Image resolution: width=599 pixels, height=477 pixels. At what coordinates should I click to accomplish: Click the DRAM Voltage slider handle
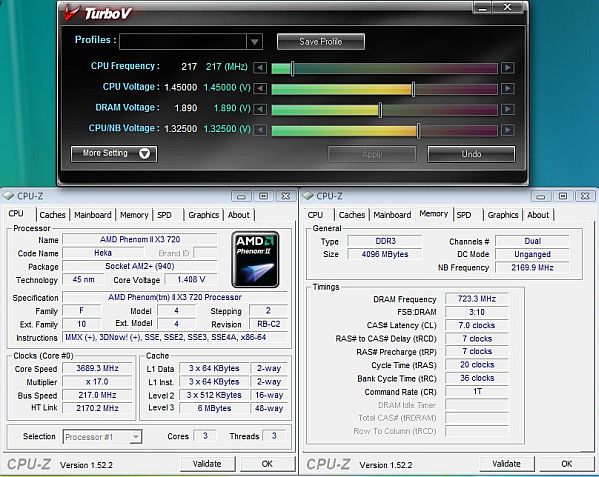(x=380, y=110)
